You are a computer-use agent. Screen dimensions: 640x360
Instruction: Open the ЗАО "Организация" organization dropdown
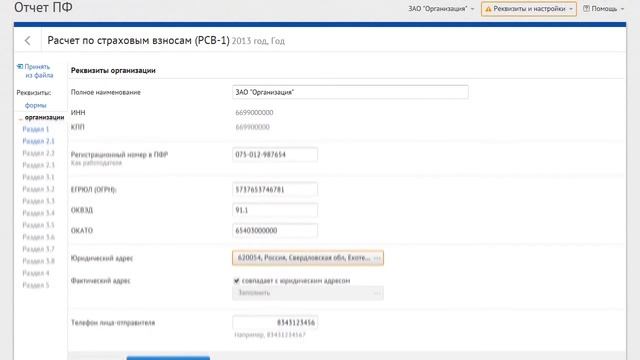click(441, 9)
